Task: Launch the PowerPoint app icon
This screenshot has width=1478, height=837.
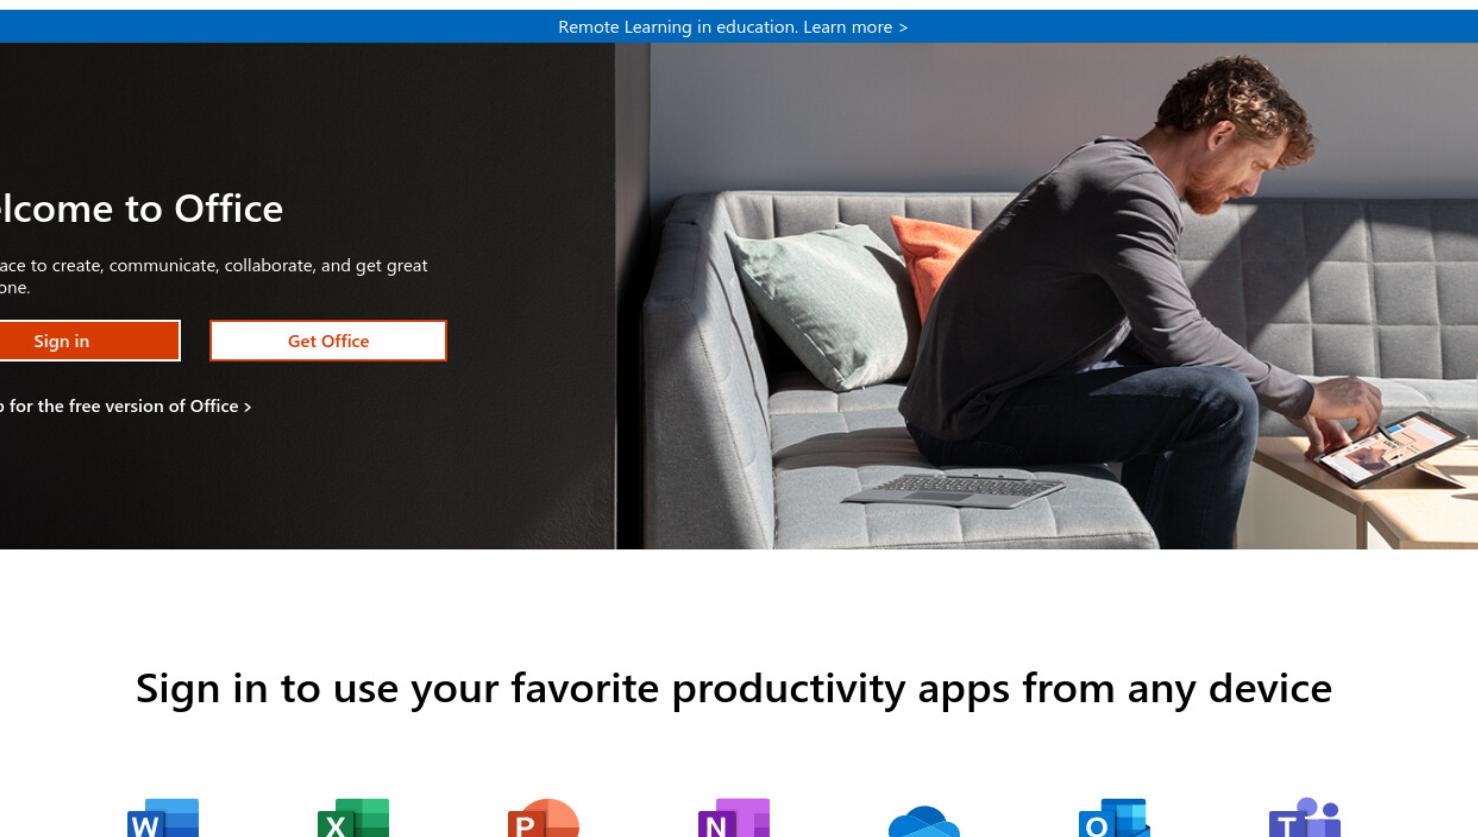Action: pyautogui.click(x=543, y=818)
